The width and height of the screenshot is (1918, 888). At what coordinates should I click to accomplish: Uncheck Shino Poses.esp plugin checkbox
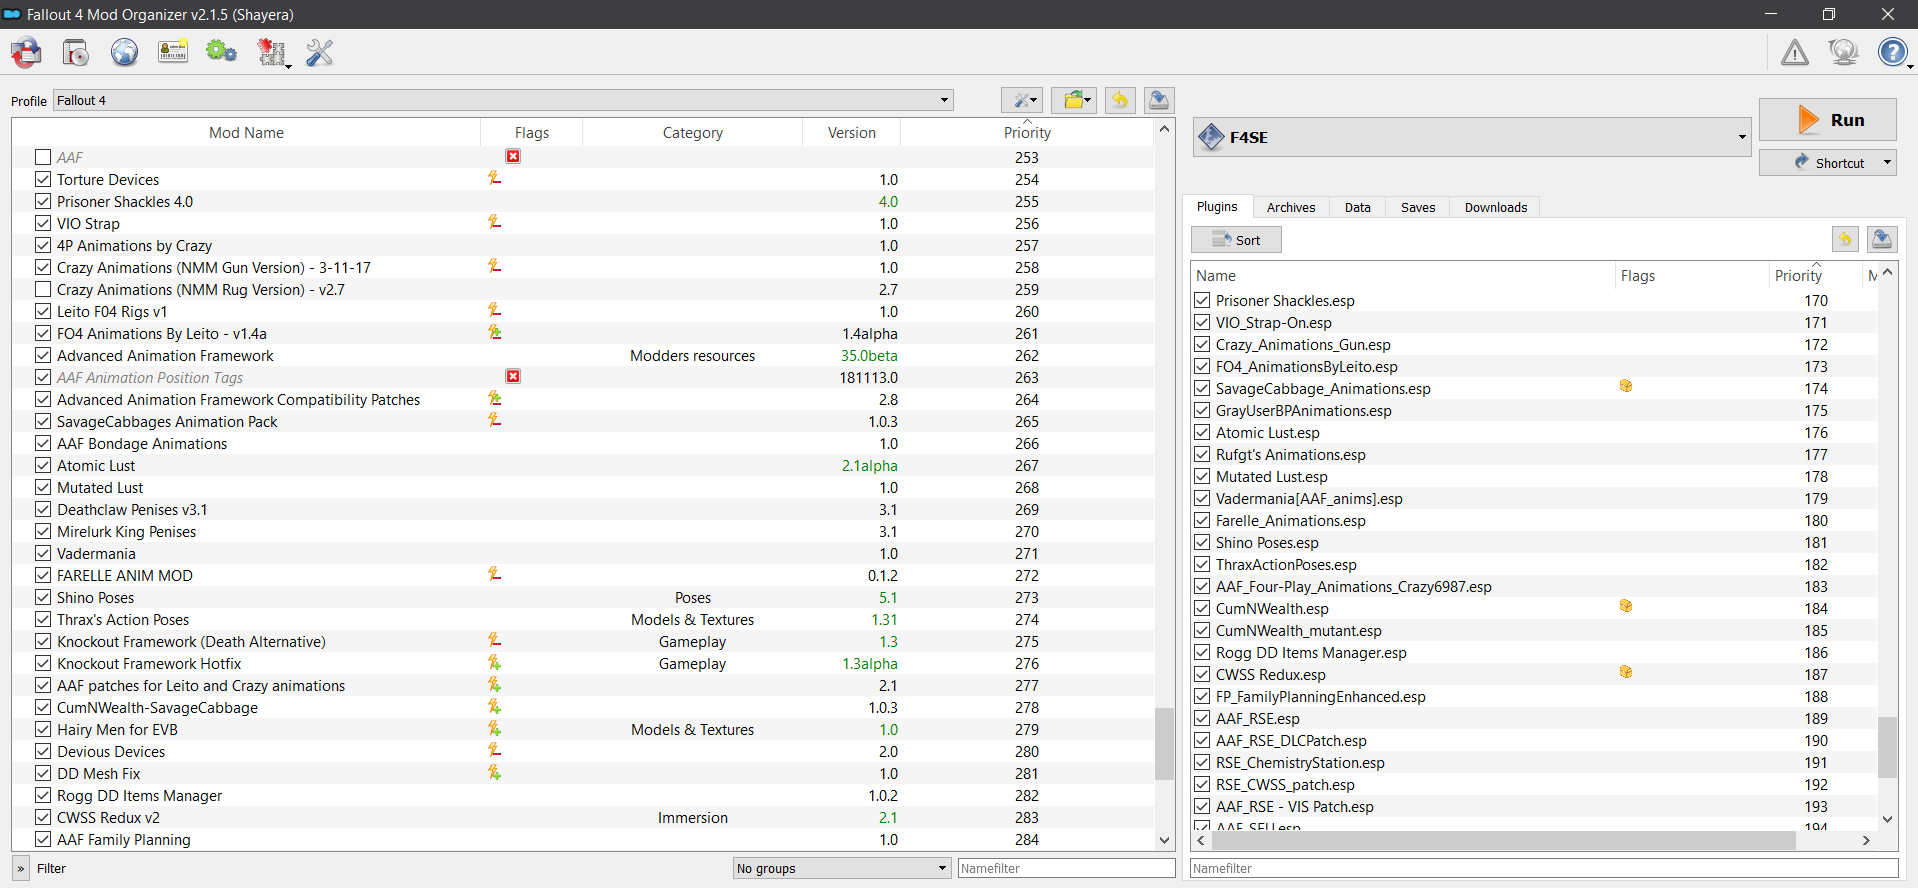pyautogui.click(x=1202, y=542)
